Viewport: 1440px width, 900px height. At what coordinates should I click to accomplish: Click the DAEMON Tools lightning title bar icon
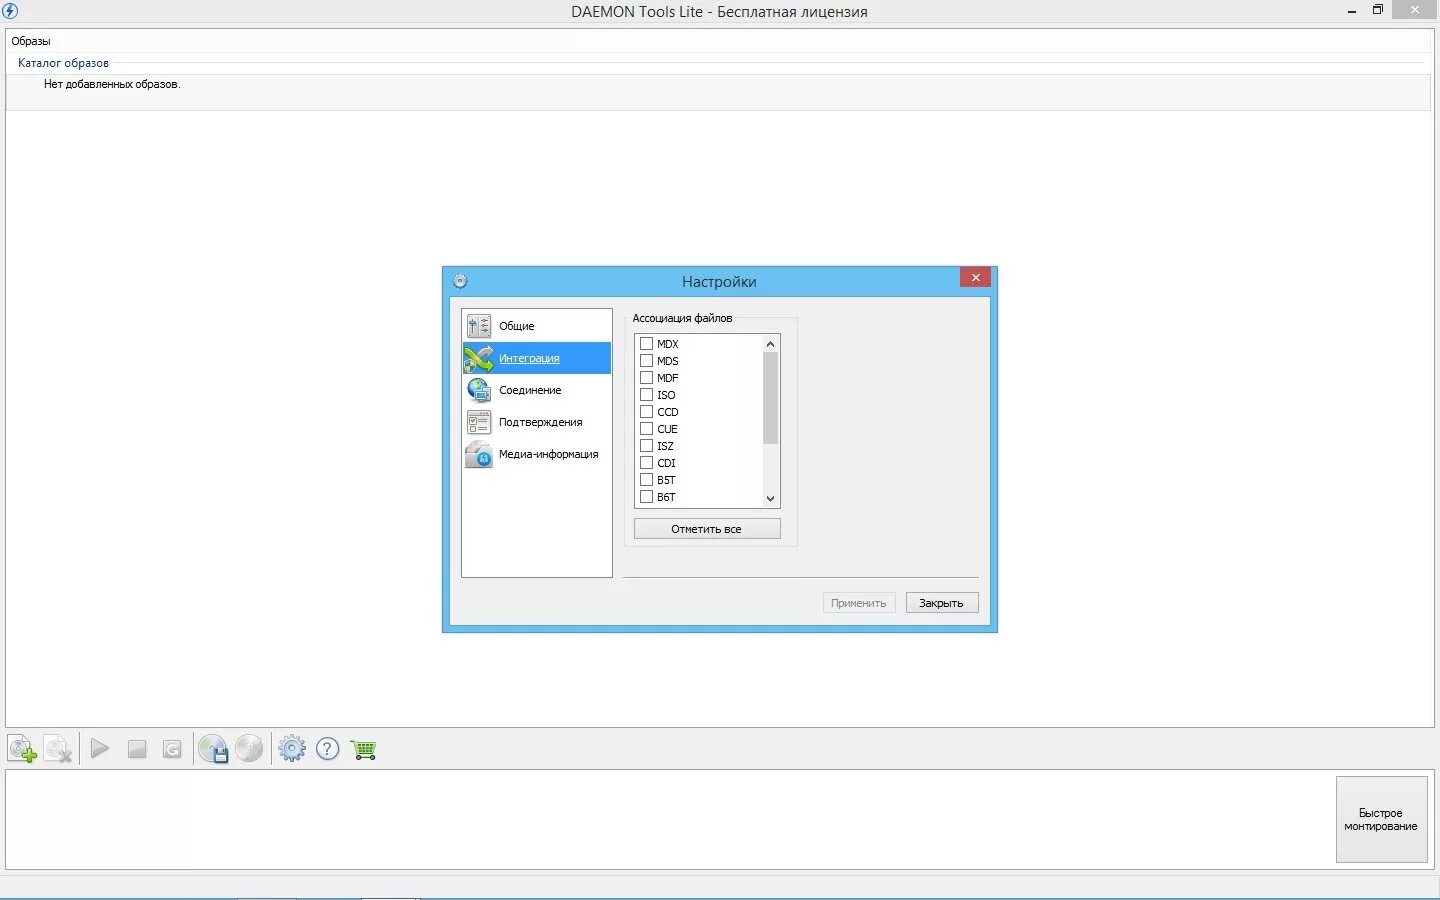pyautogui.click(x=10, y=11)
